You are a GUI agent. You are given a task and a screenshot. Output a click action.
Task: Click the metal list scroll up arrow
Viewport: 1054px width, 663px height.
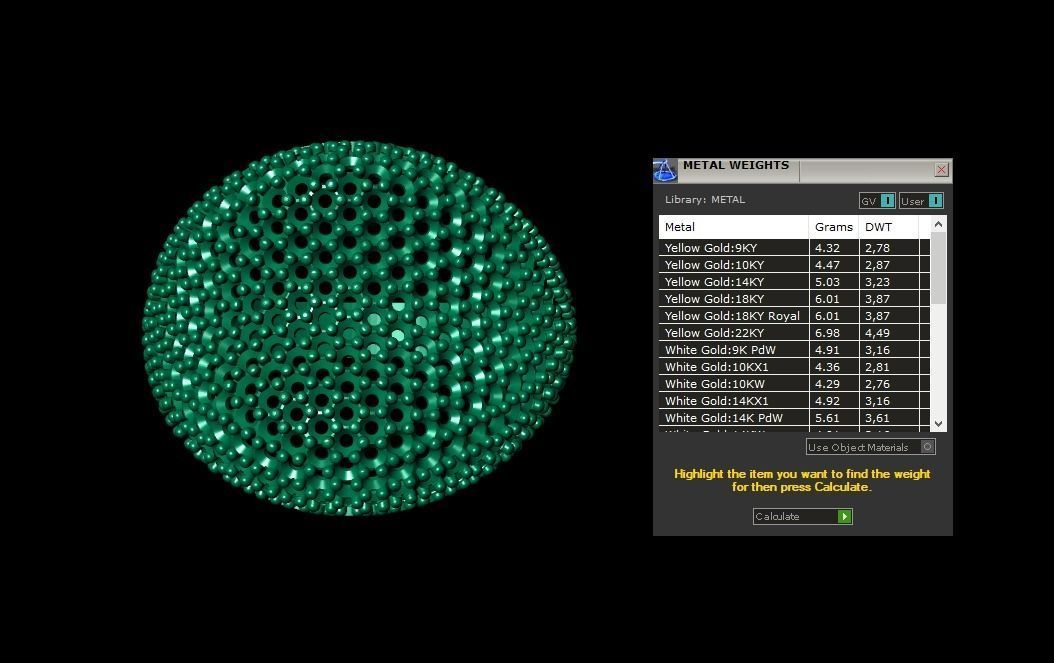pos(938,224)
